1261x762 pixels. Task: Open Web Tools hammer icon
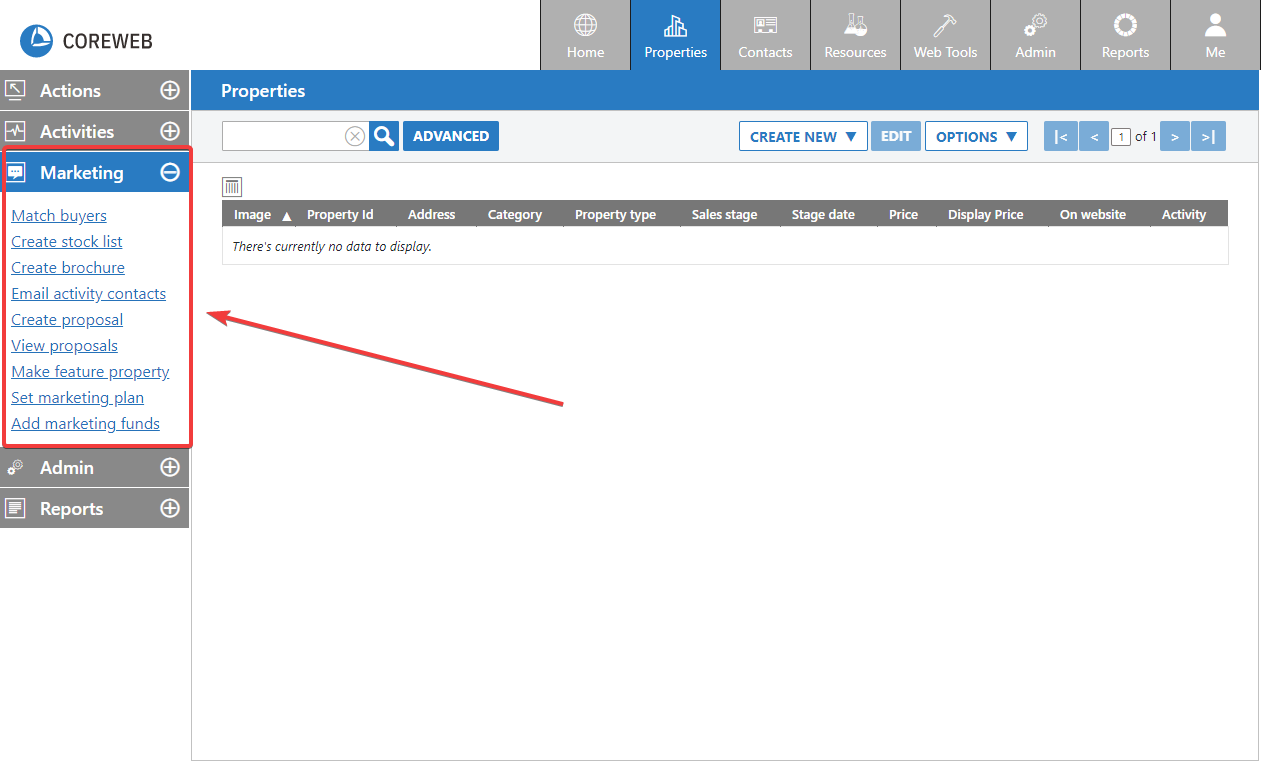click(x=945, y=26)
